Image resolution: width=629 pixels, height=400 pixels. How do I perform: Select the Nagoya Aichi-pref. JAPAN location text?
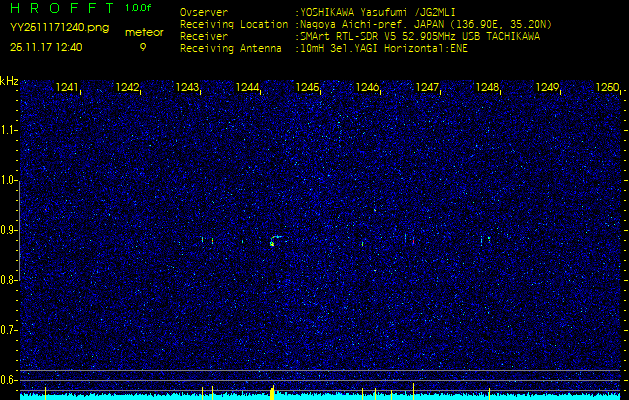(424, 24)
